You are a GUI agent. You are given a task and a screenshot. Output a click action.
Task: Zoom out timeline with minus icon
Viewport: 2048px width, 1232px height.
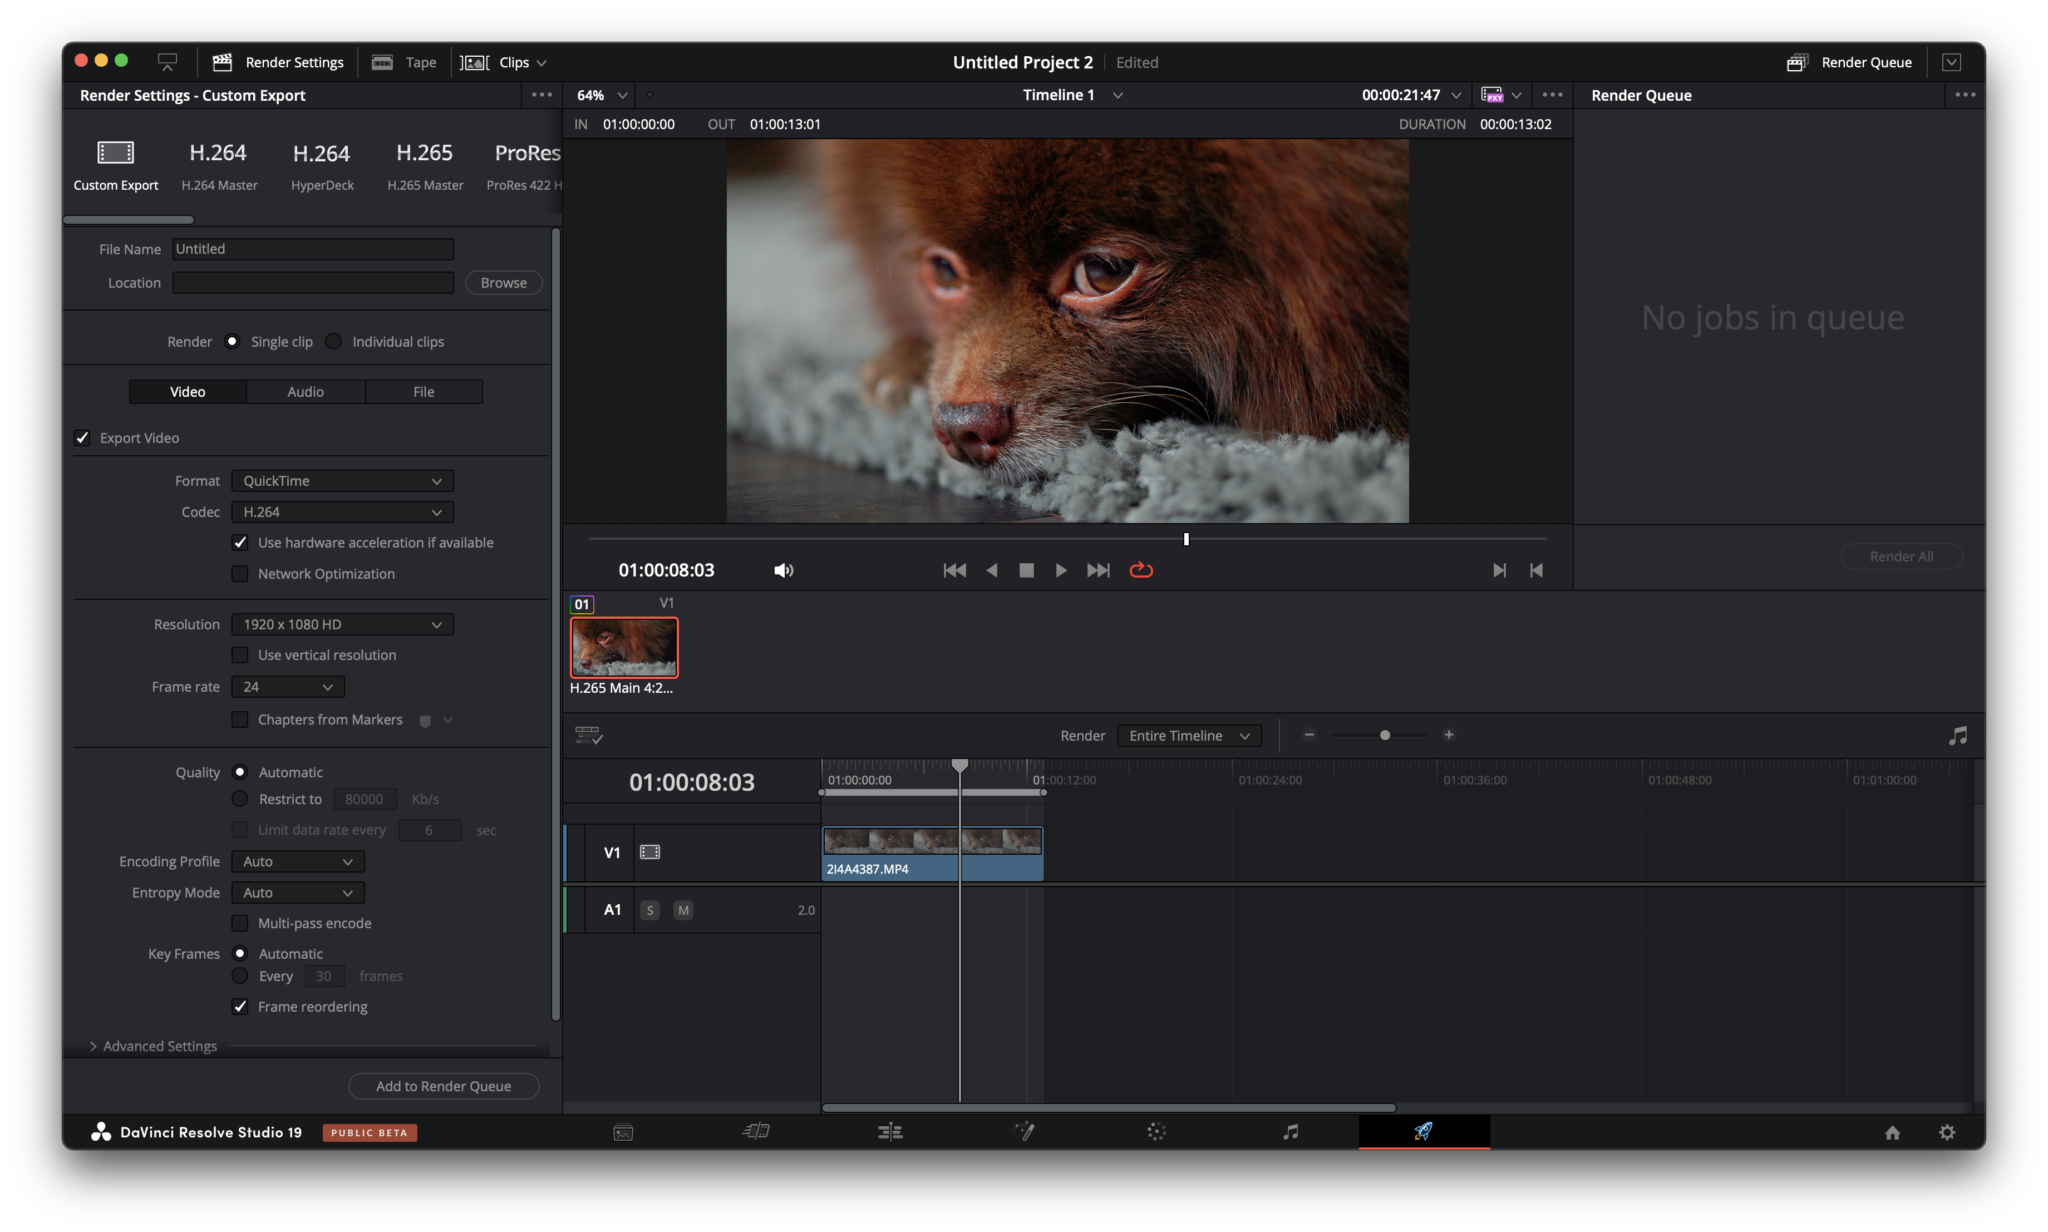pos(1309,735)
